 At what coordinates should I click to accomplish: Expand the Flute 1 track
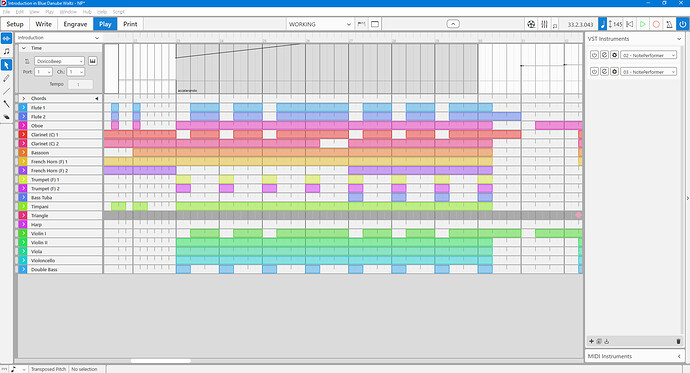click(23, 107)
